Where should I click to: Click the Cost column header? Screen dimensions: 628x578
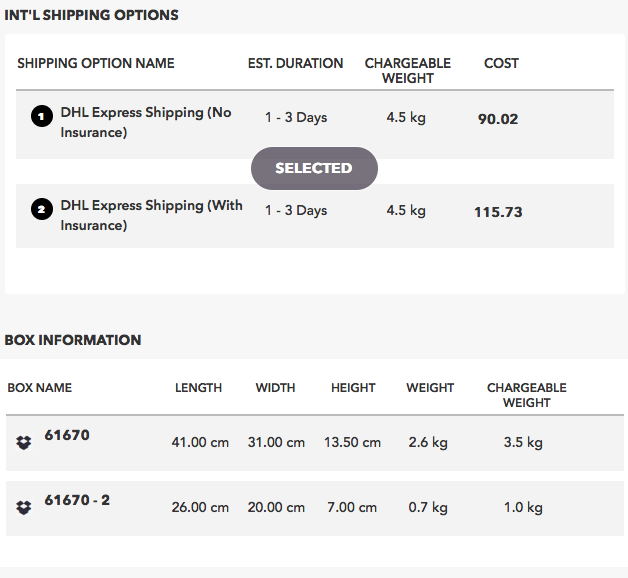pyautogui.click(x=501, y=63)
